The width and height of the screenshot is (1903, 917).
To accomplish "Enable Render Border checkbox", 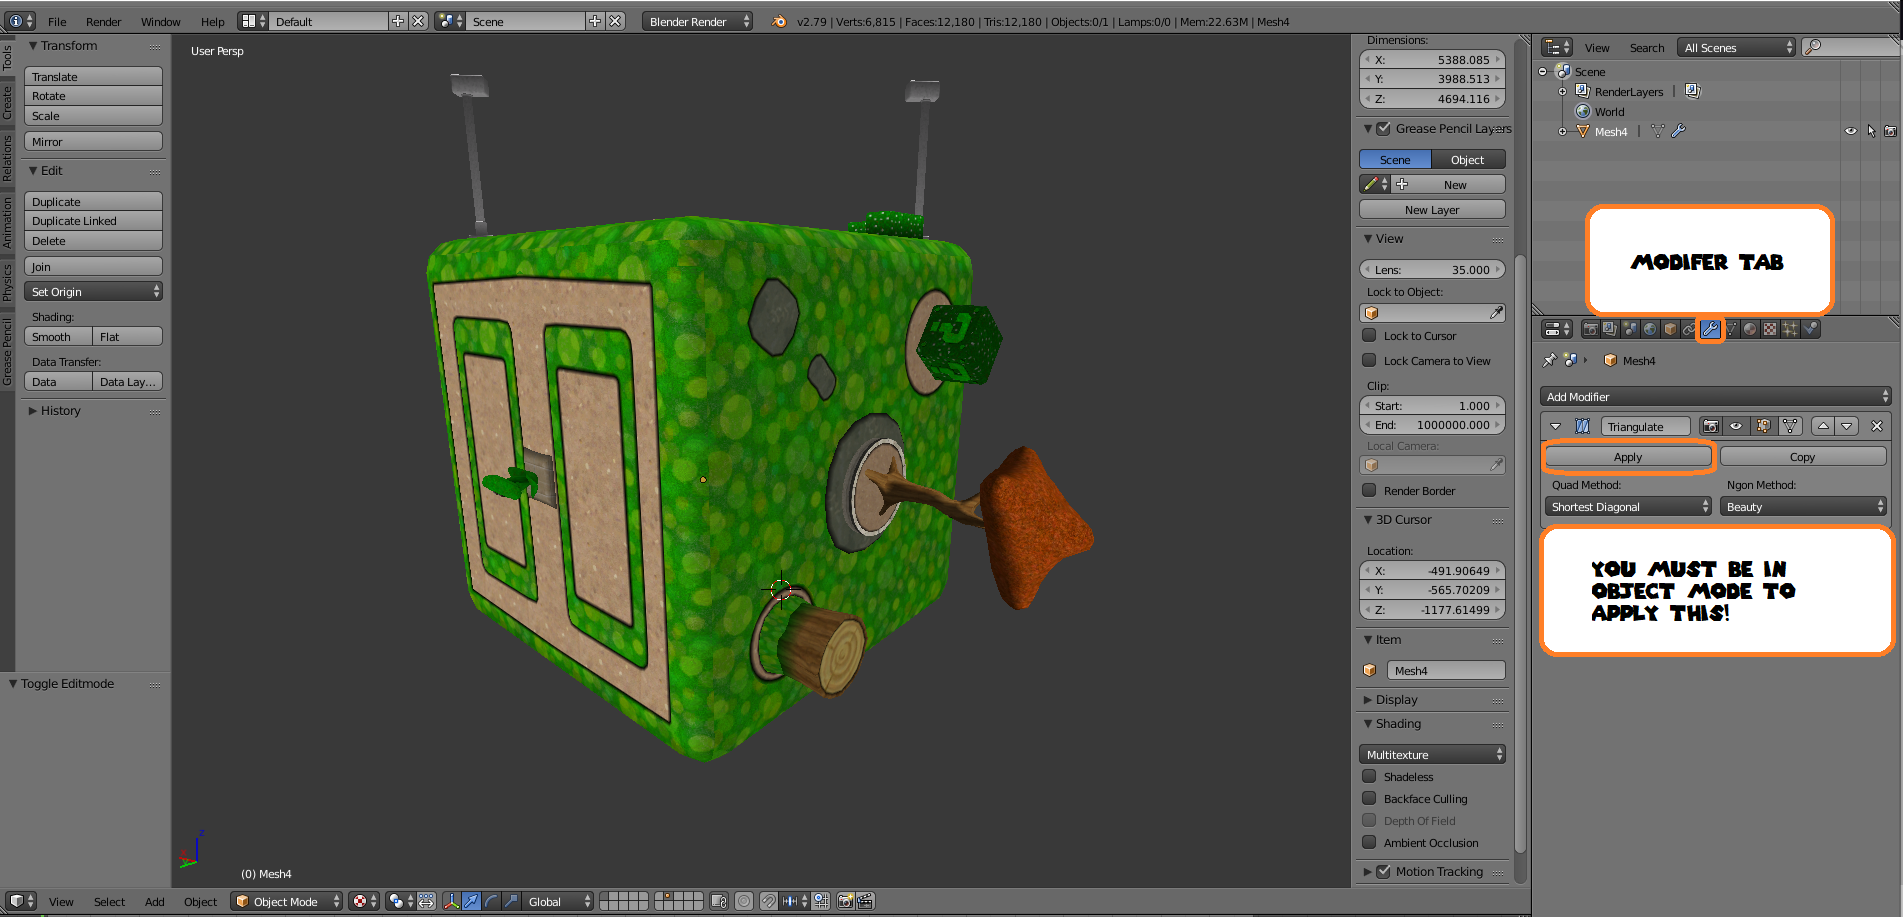I will tap(1369, 490).
